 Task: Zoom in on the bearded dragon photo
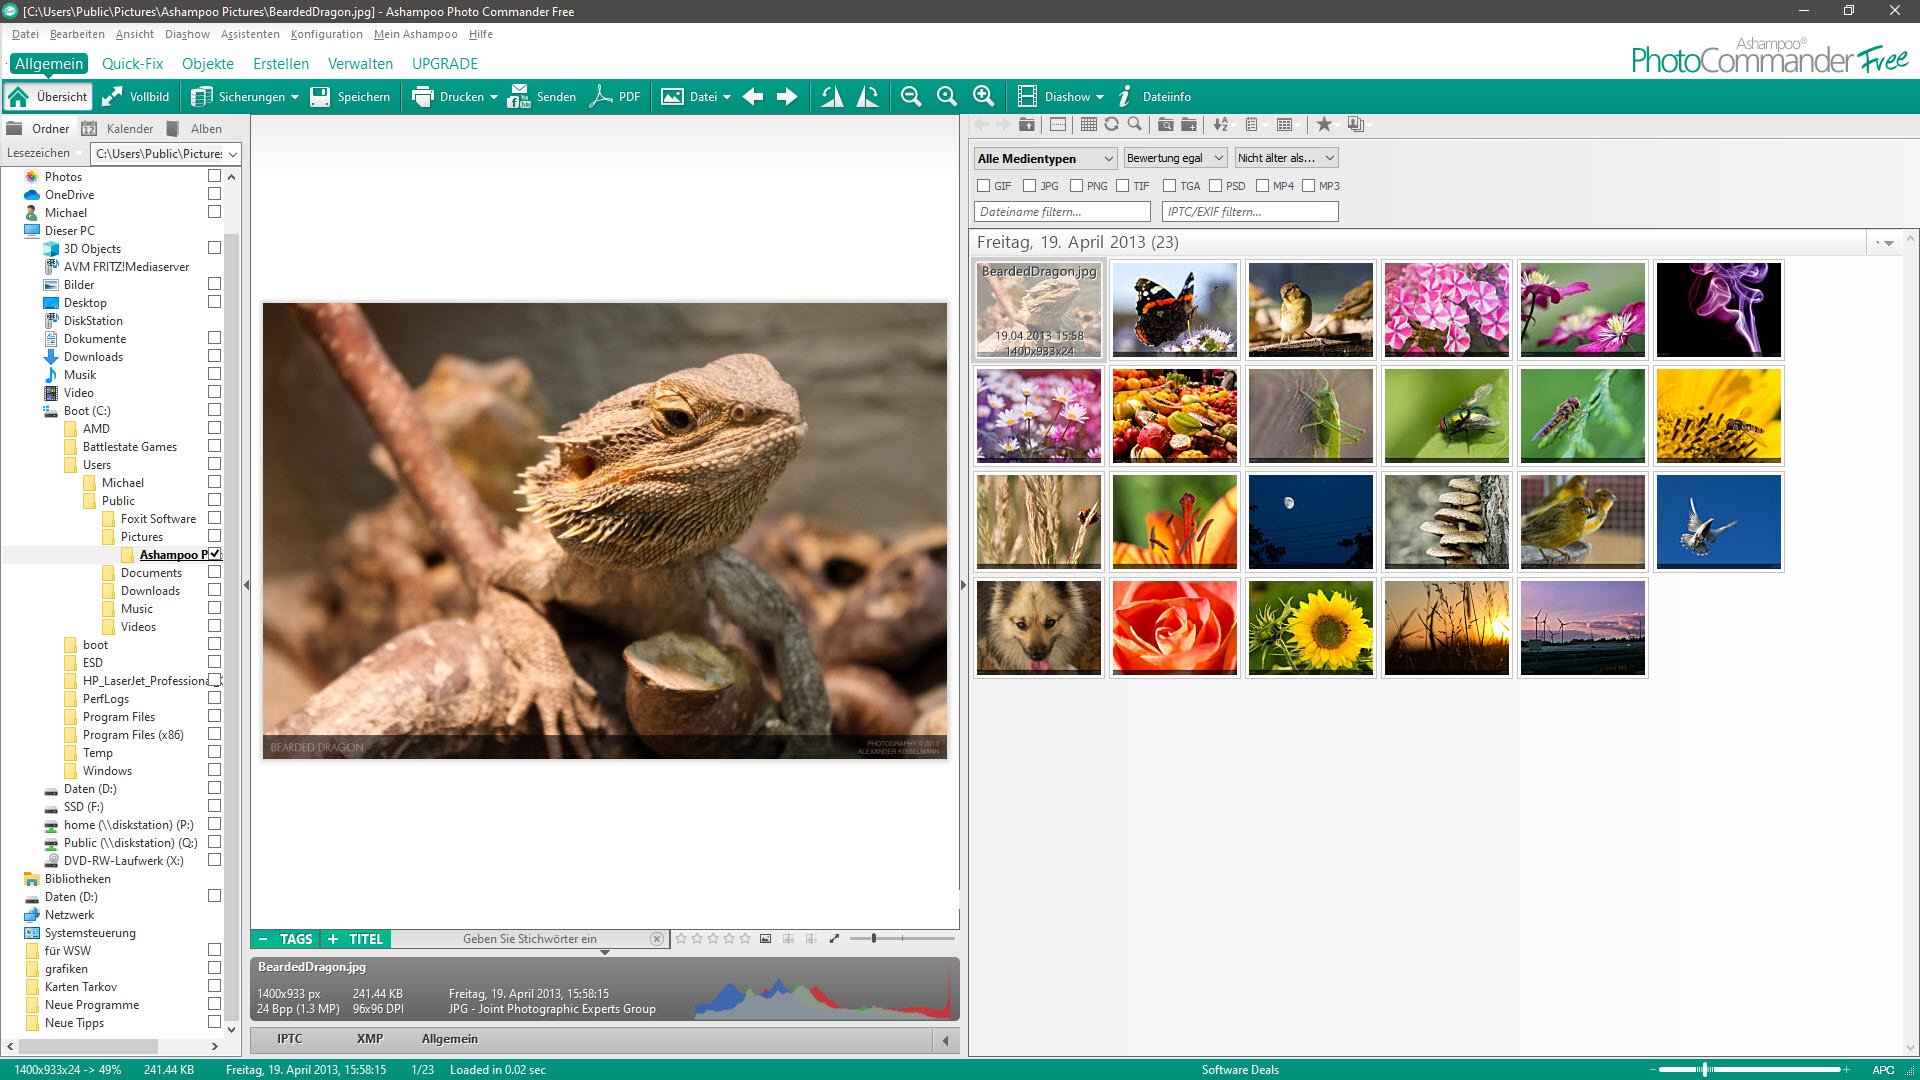coord(983,96)
